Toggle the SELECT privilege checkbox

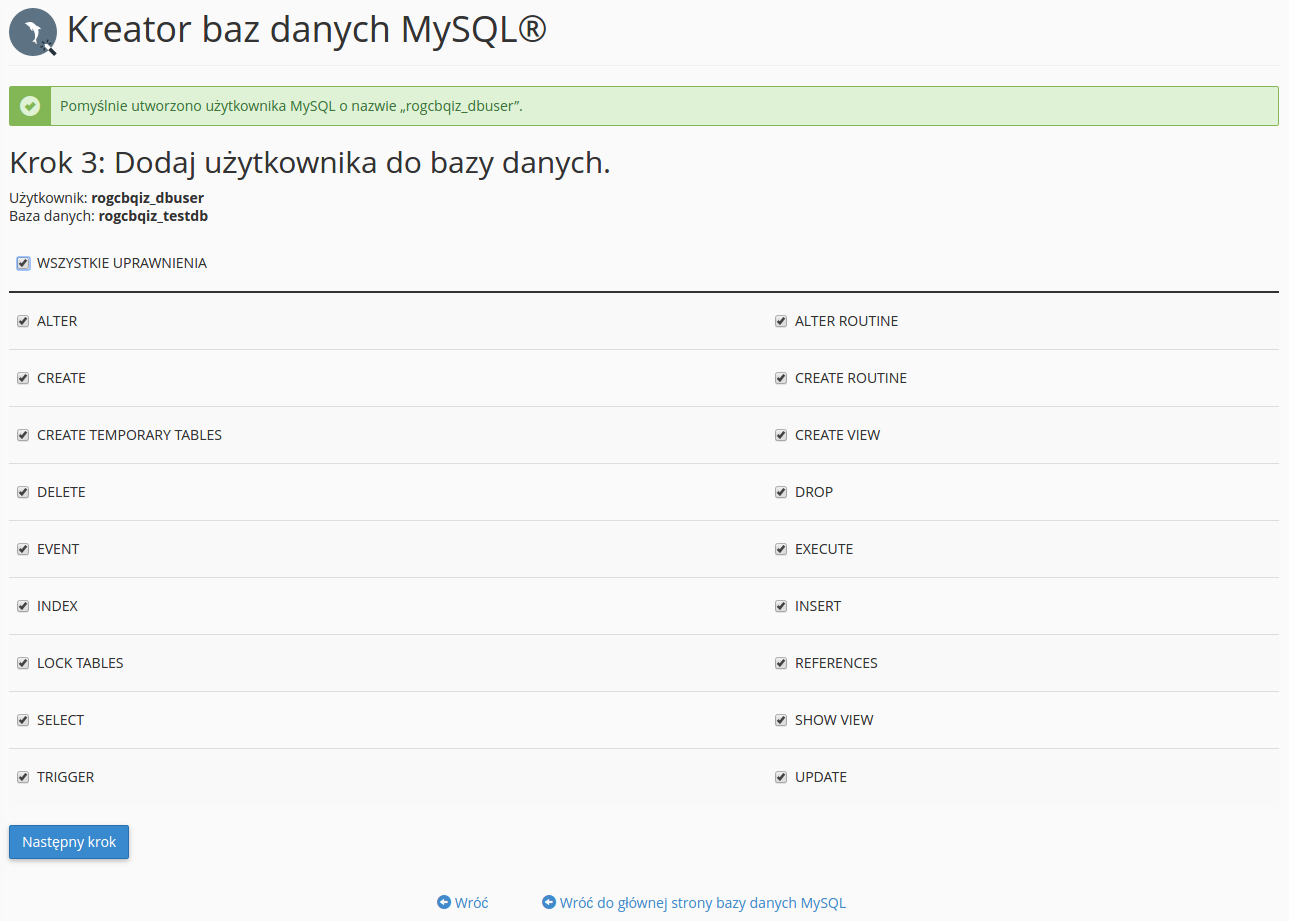(x=23, y=720)
